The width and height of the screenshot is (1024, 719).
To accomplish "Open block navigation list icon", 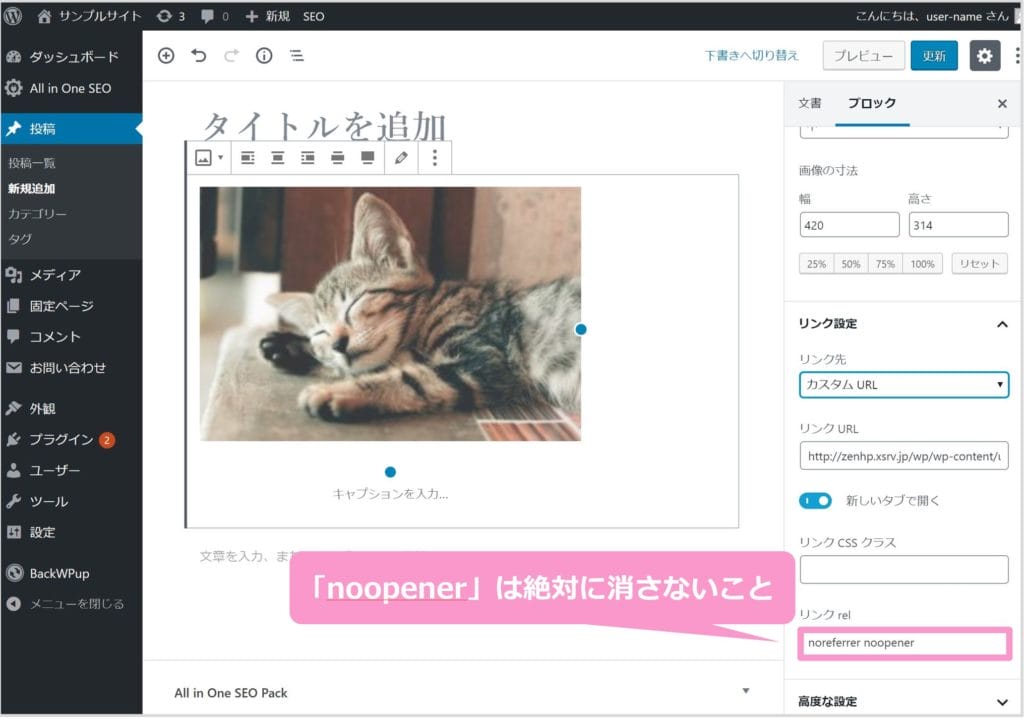I will click(296, 56).
